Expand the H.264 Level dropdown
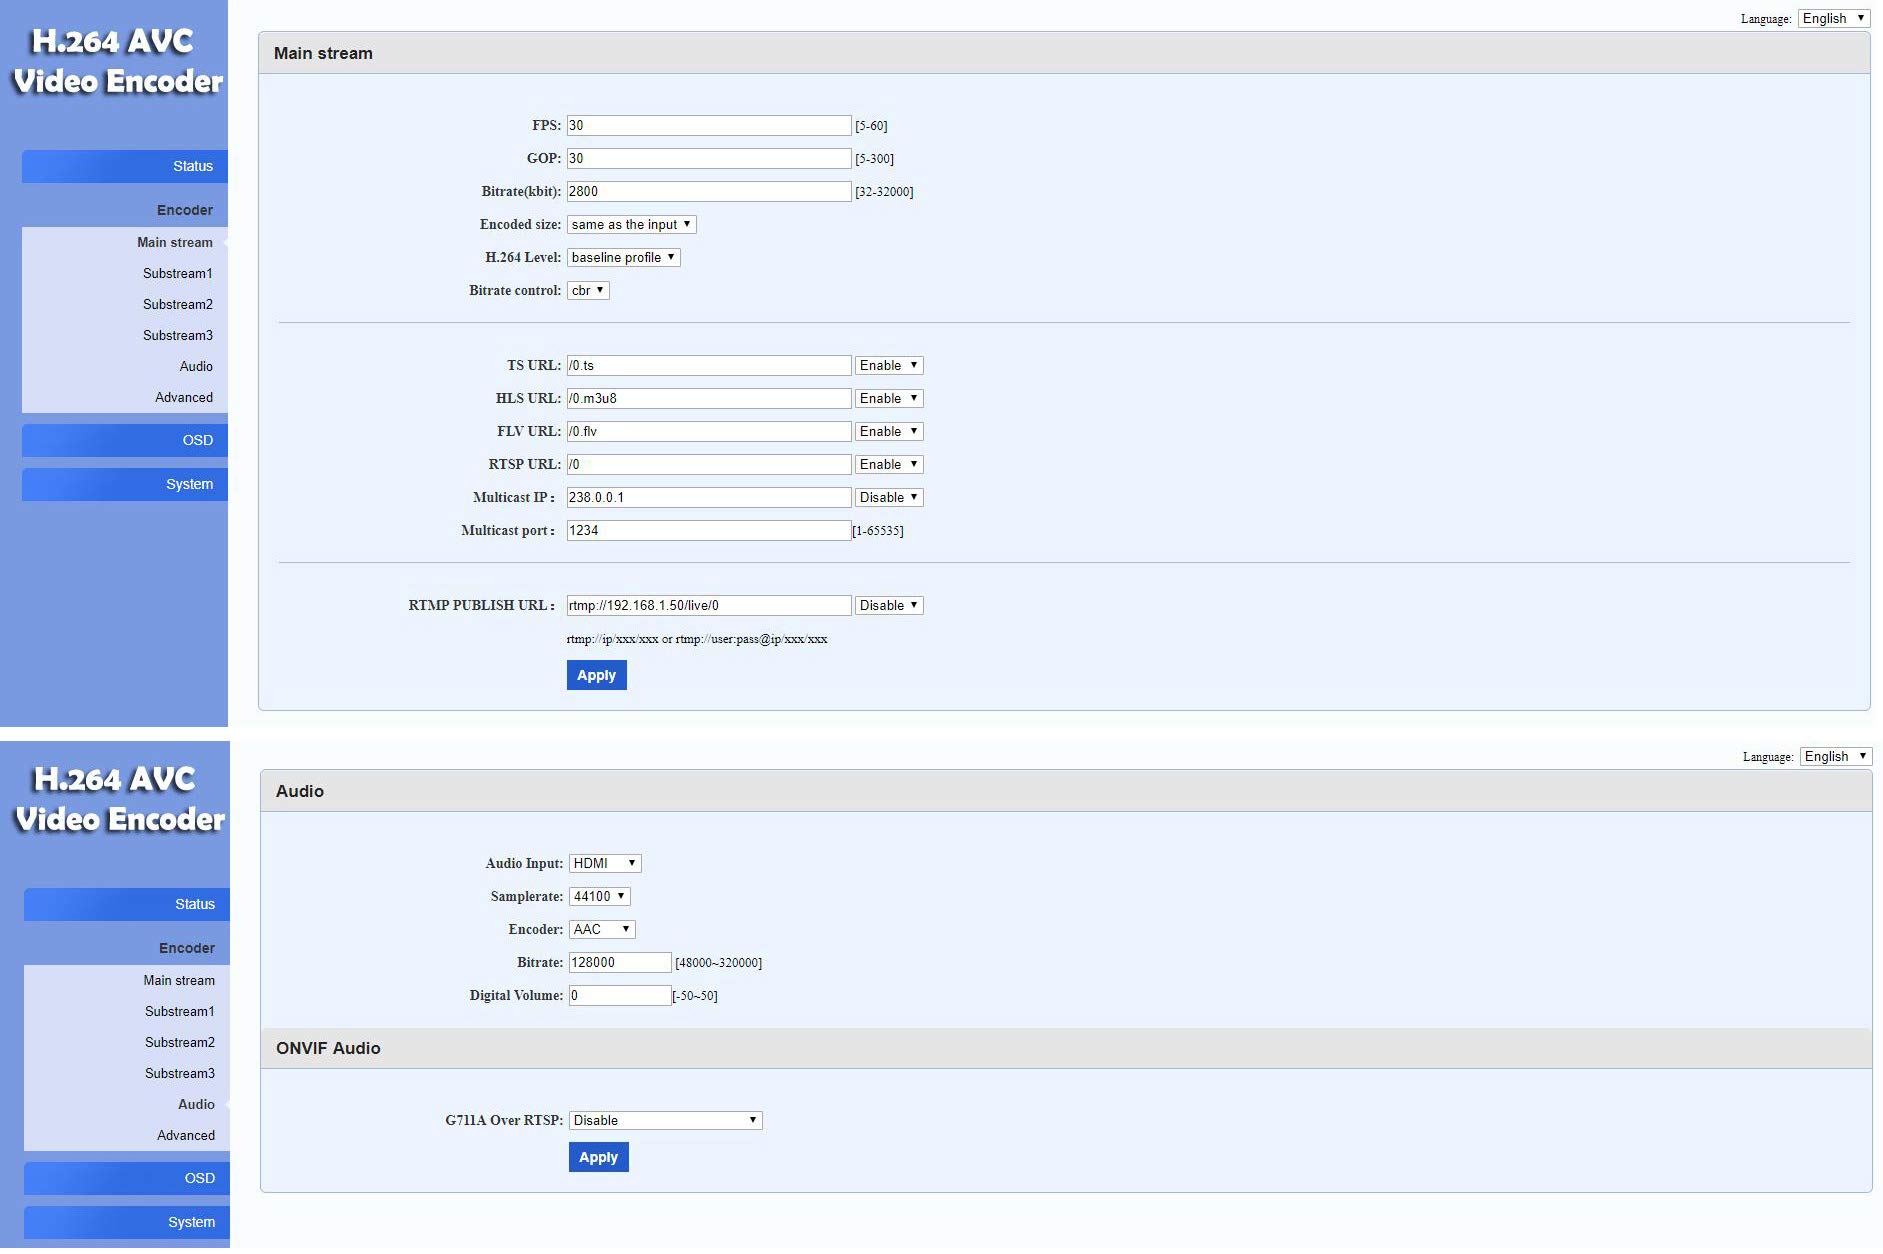Screen dimensions: 1883x1254 pos(623,257)
